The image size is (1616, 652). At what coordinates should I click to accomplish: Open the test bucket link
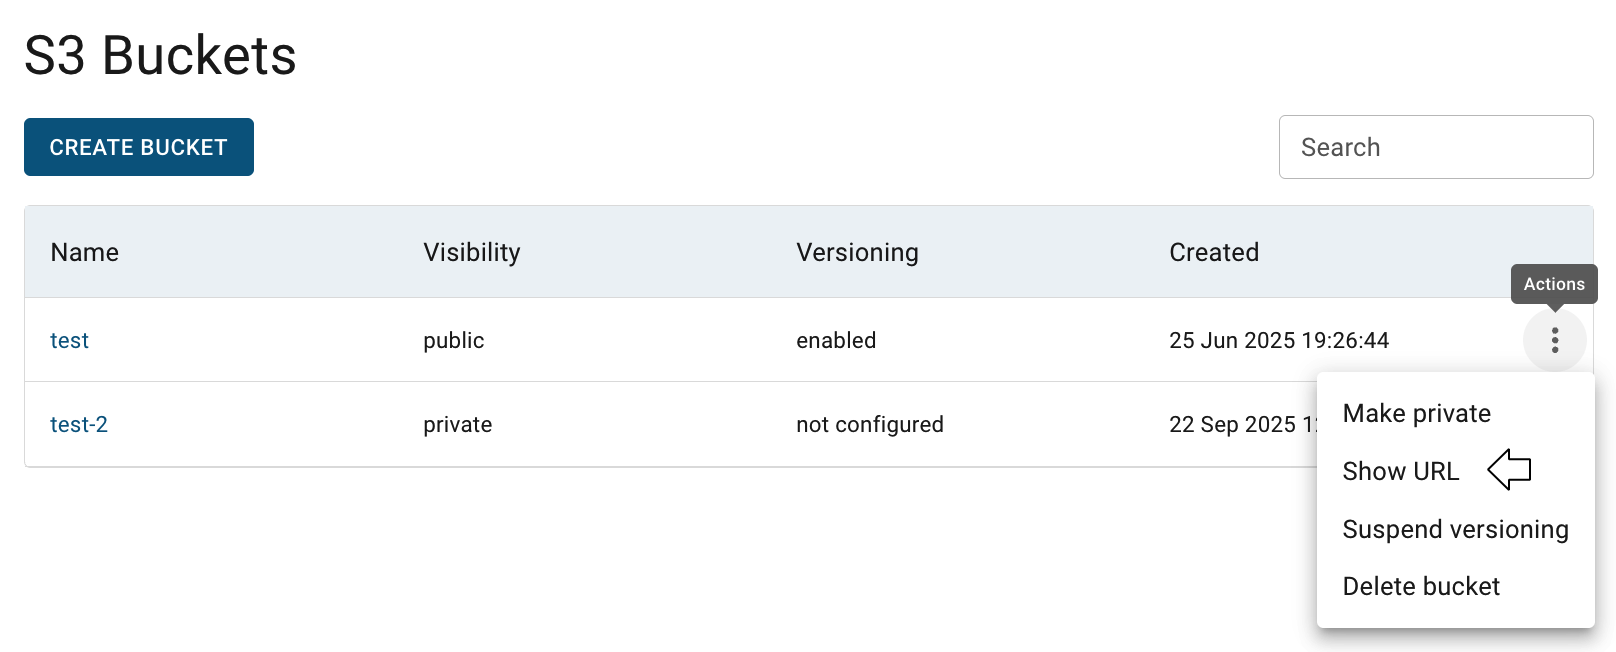tap(69, 341)
